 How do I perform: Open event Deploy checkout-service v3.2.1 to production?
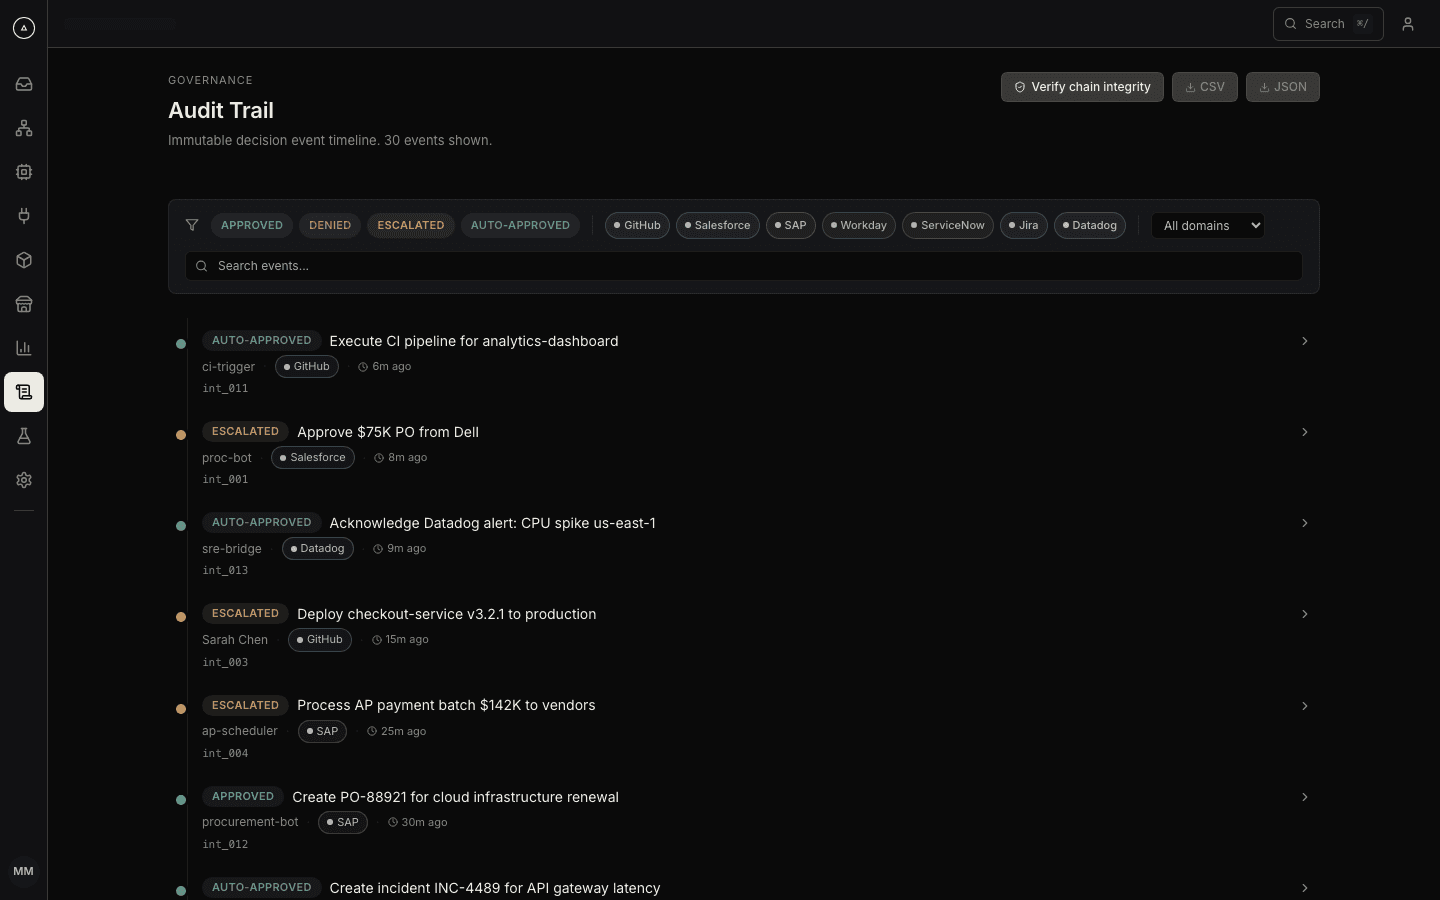pyautogui.click(x=447, y=614)
